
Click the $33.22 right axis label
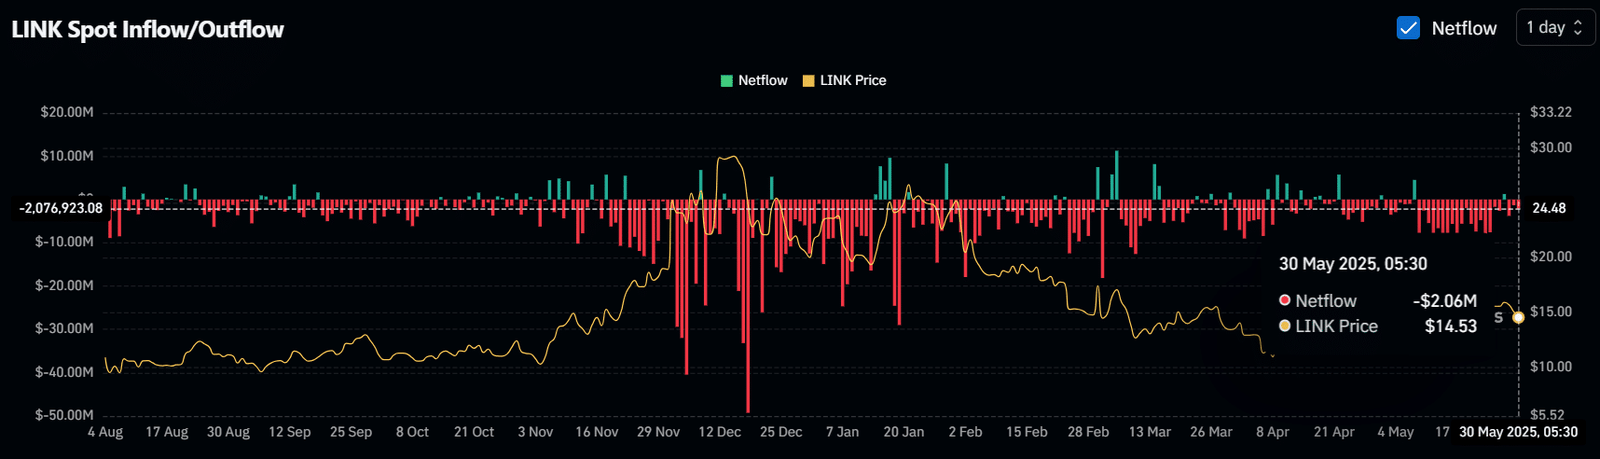1551,112
